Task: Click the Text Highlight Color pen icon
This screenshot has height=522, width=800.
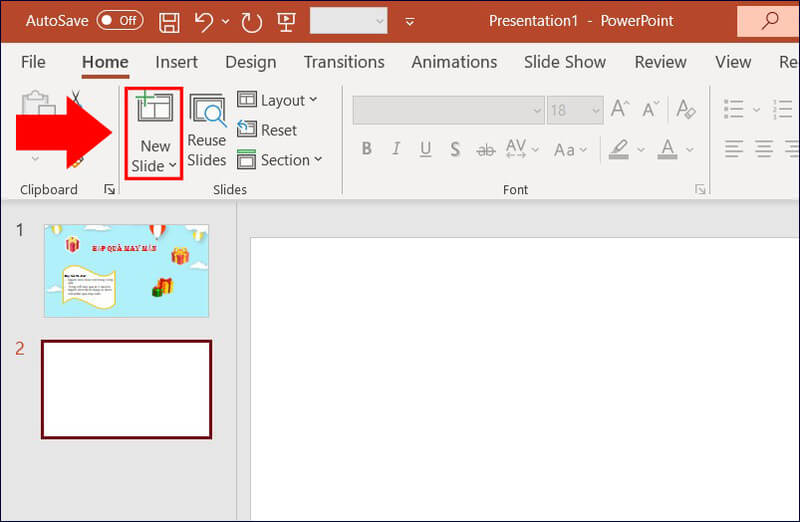Action: pos(619,149)
